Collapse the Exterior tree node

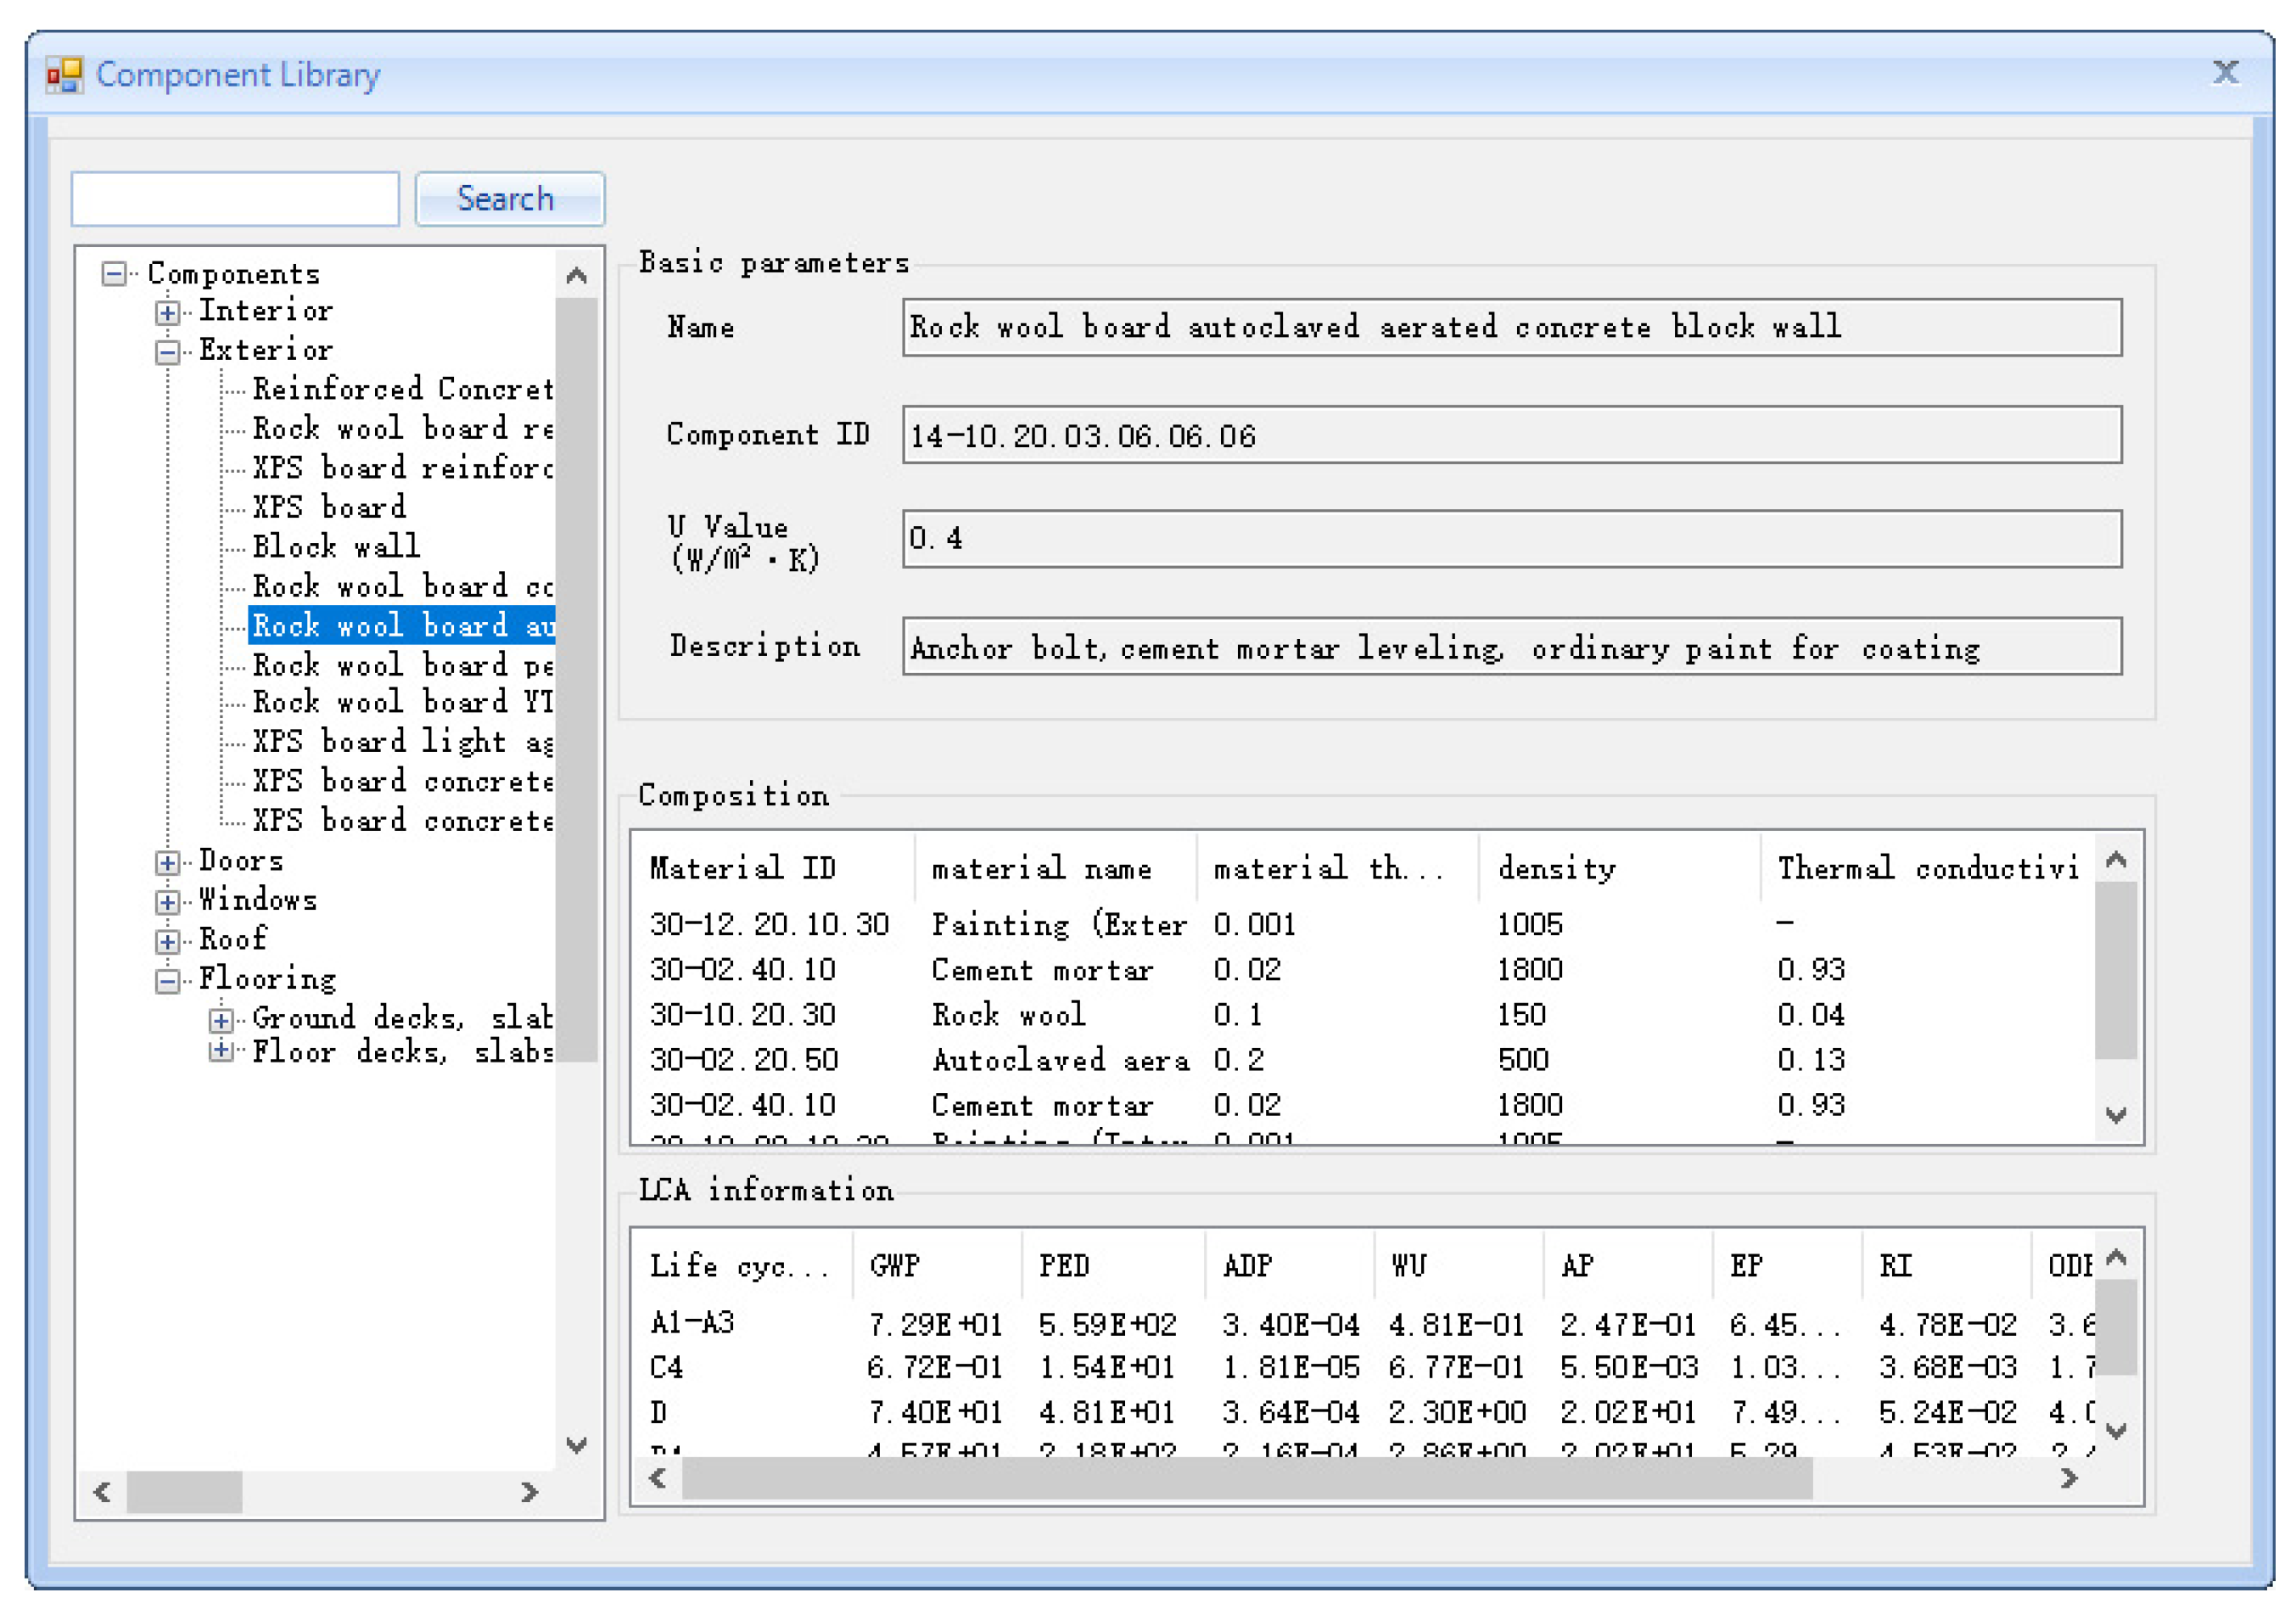[168, 352]
